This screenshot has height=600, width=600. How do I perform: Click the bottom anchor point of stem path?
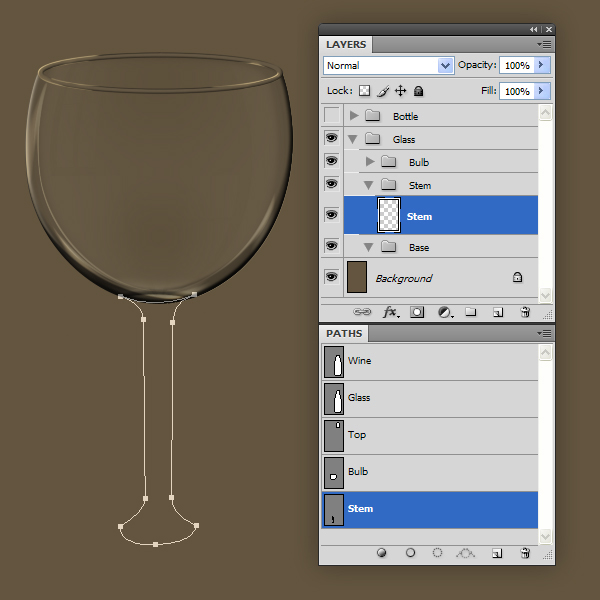pos(155,544)
